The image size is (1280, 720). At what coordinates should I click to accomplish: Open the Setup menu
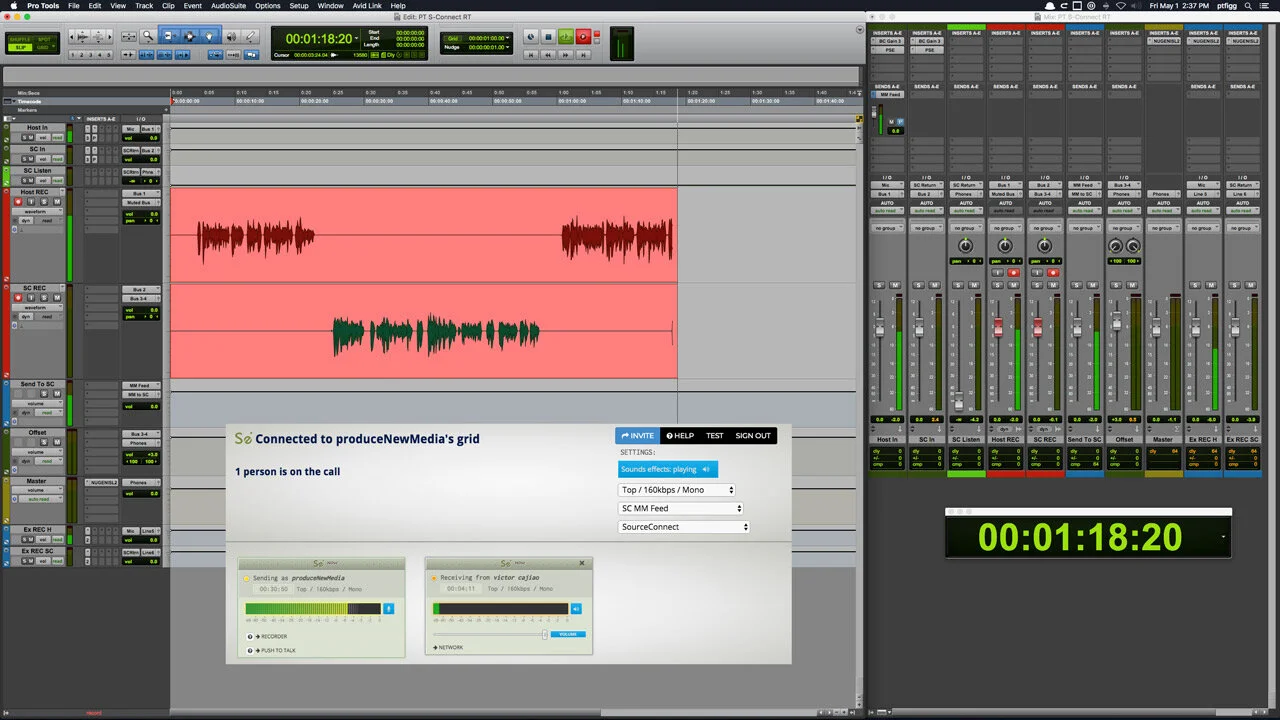(299, 6)
